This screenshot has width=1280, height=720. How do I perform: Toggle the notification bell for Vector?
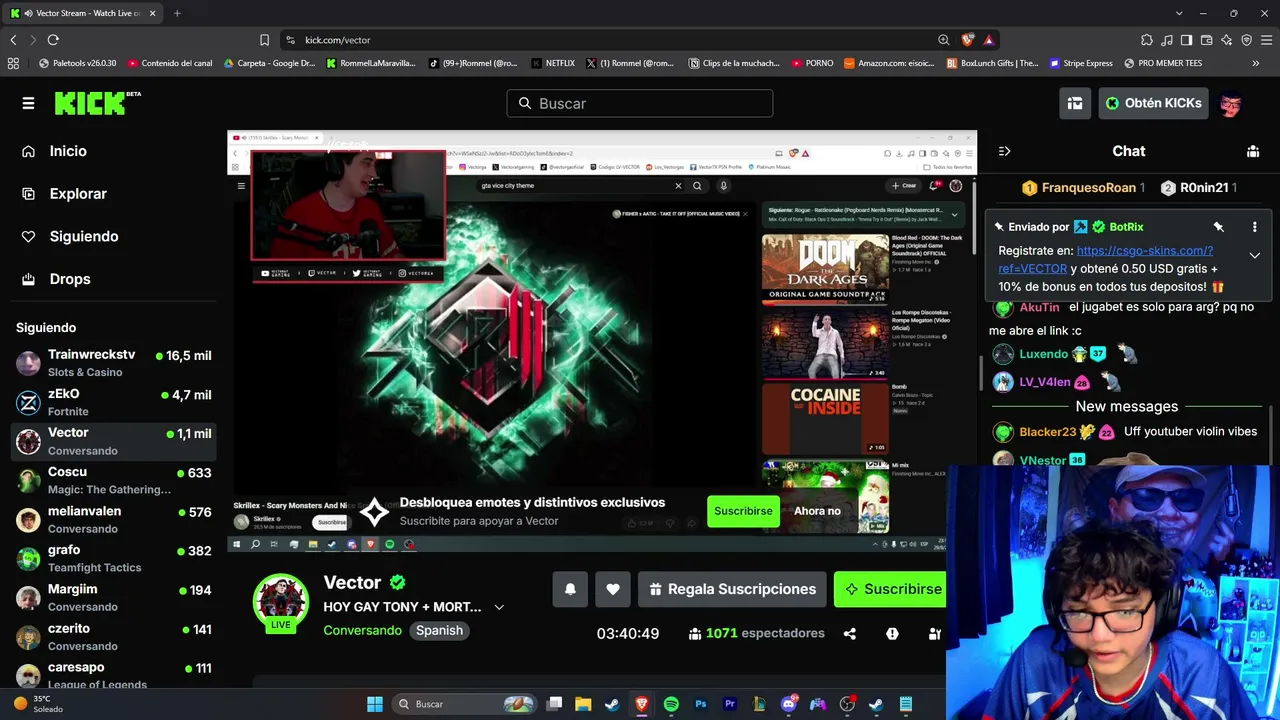click(x=570, y=589)
